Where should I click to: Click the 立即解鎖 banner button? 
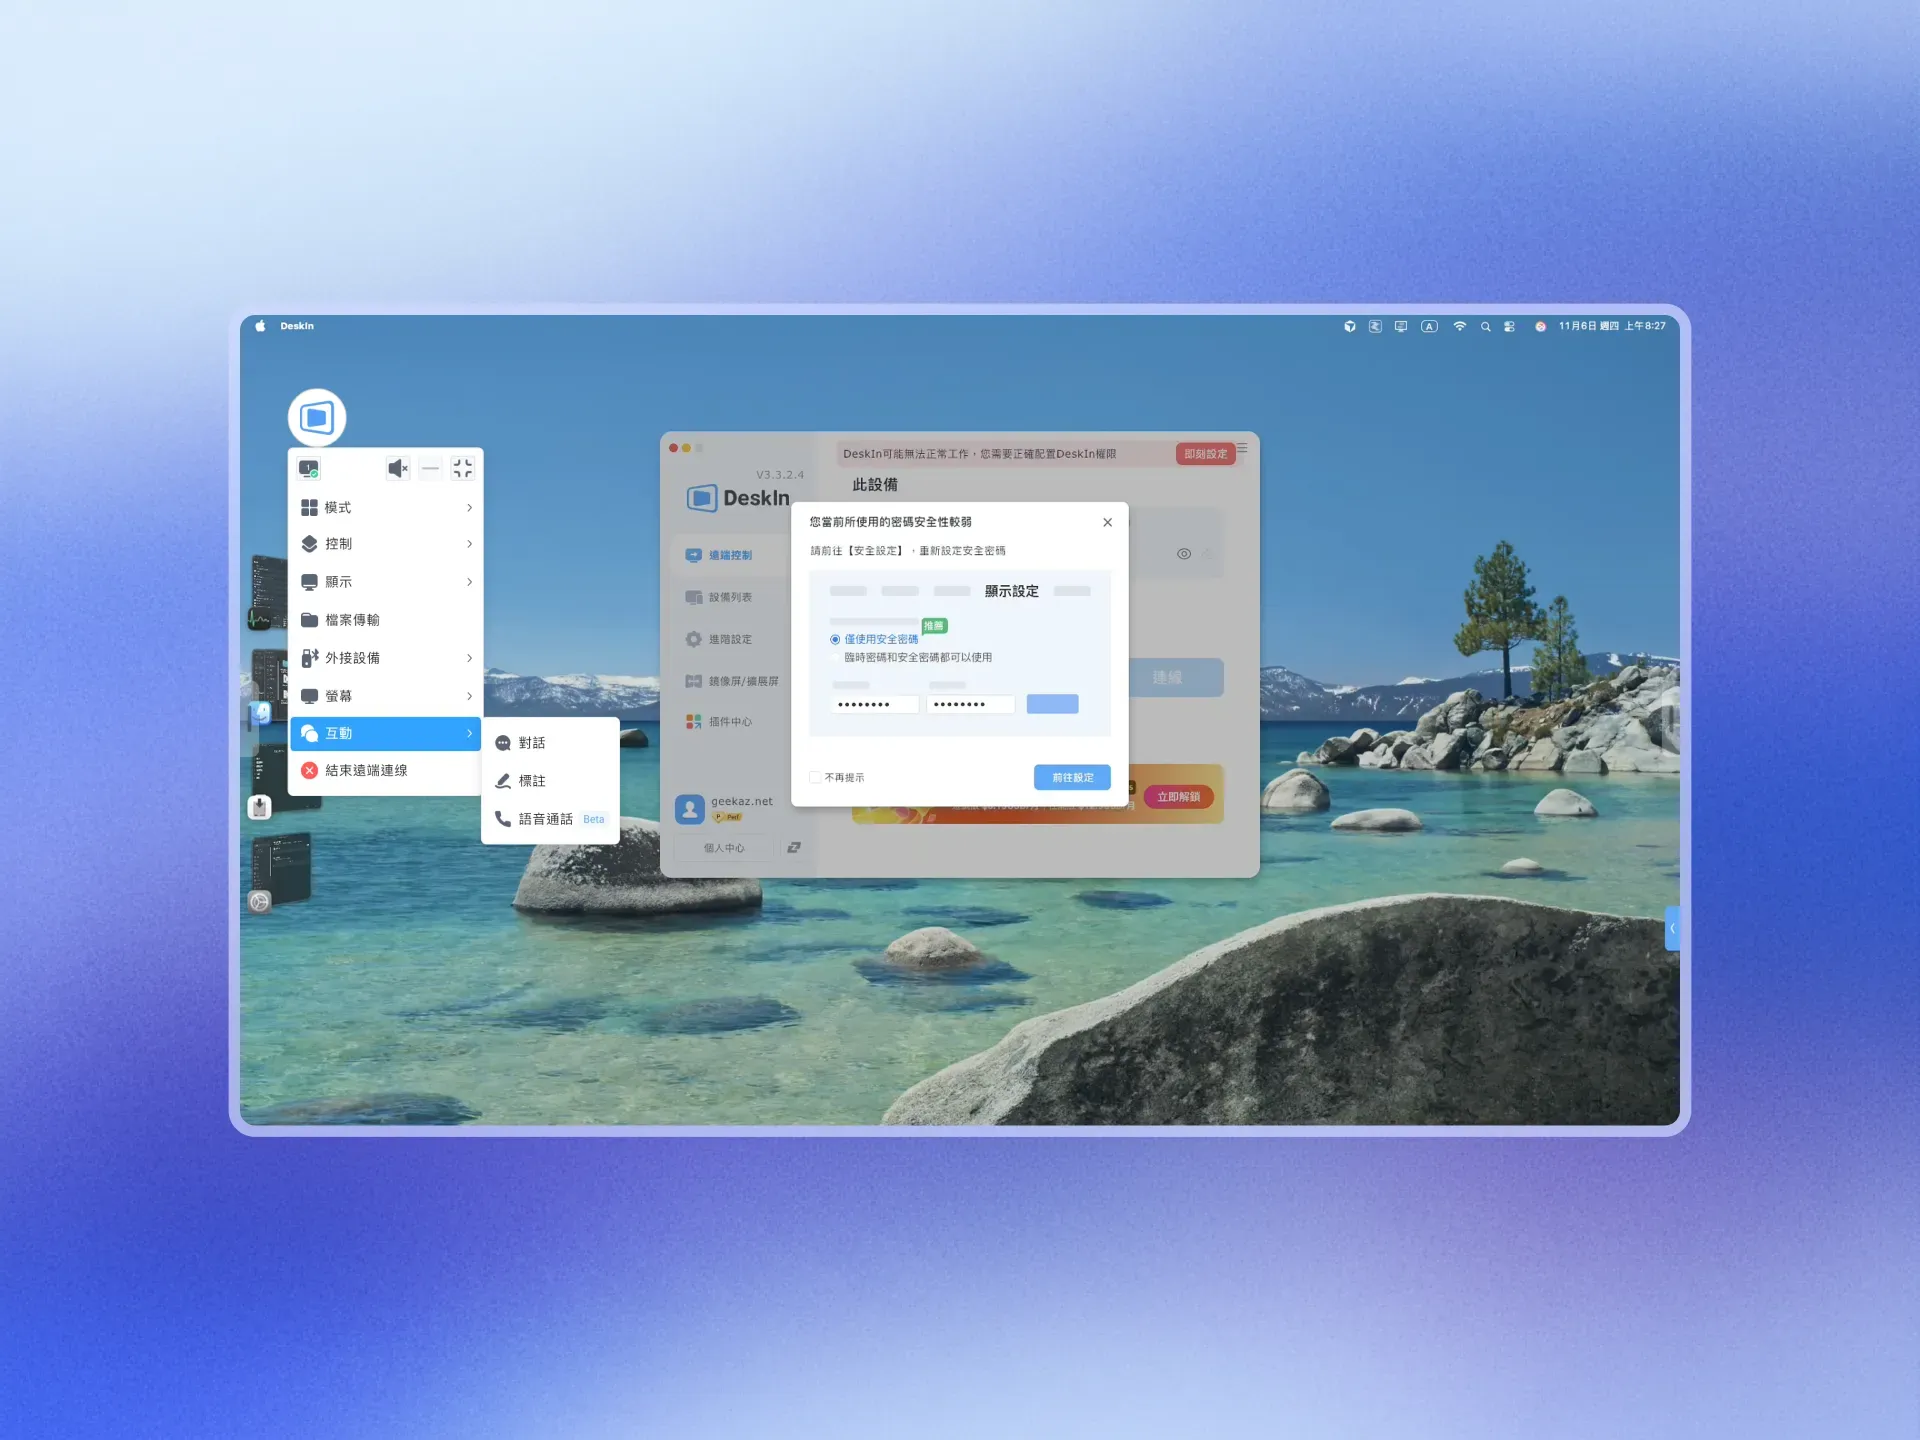(x=1178, y=797)
